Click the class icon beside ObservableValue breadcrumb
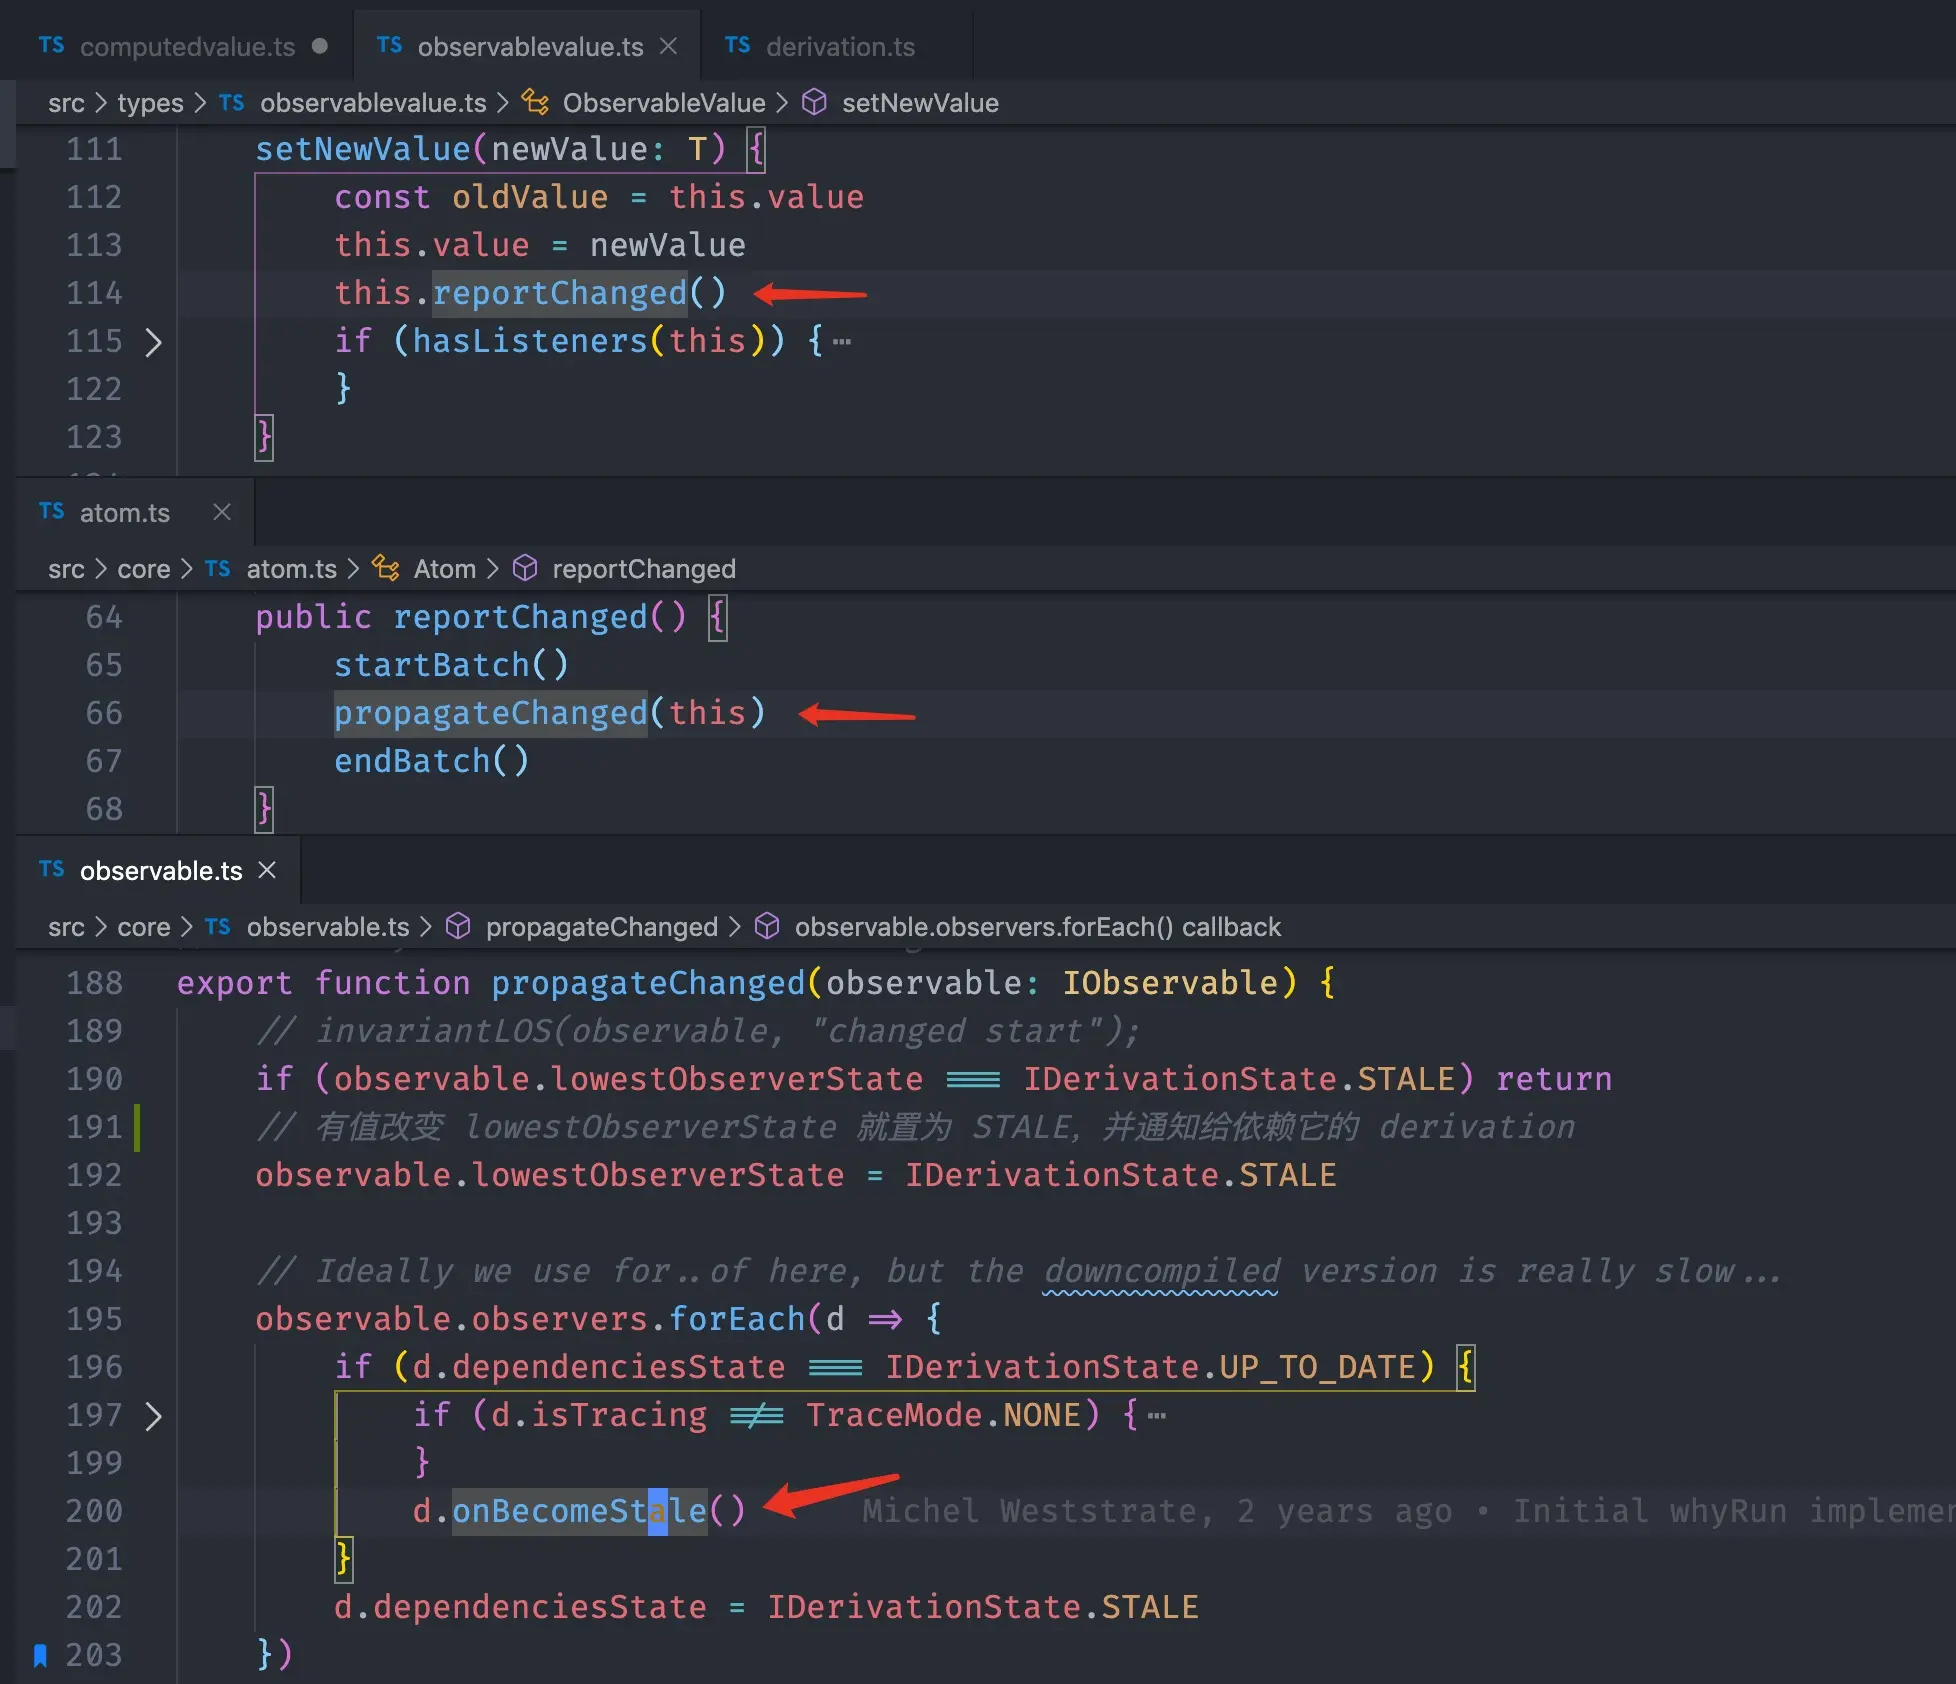The width and height of the screenshot is (1956, 1684). pos(534,102)
